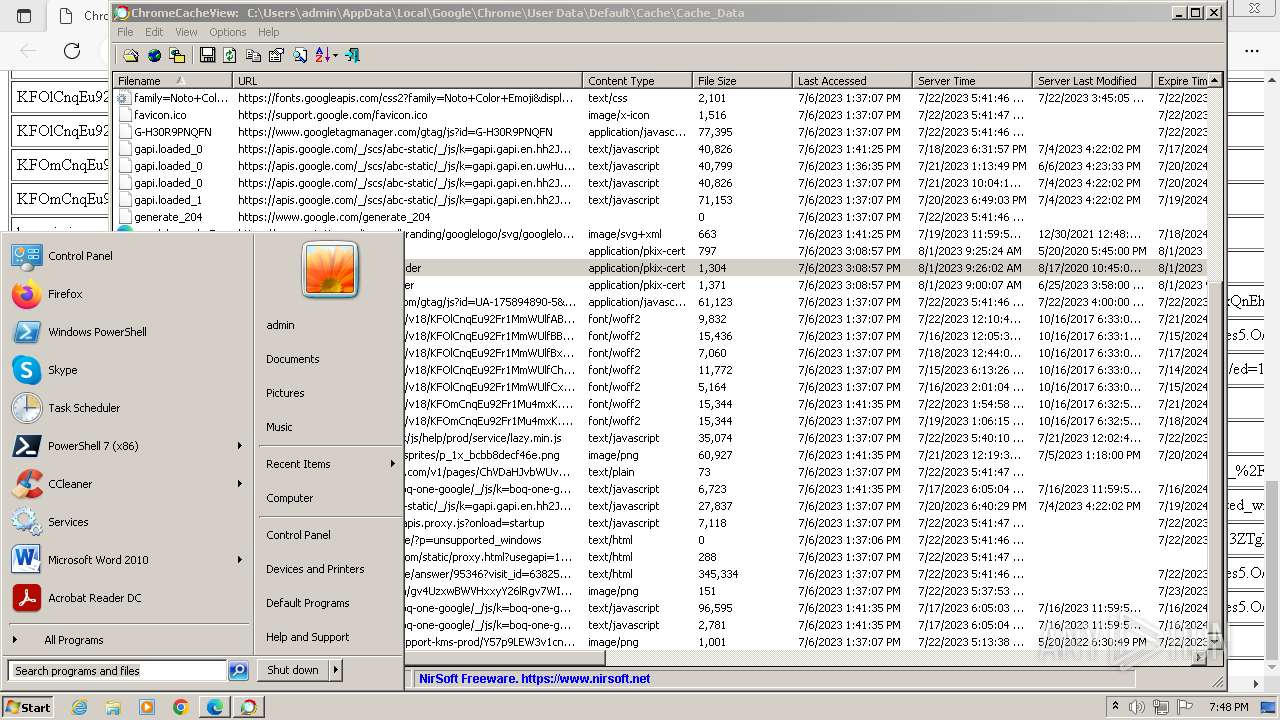Sort by the URL column header
This screenshot has width=1280, height=720.
pyautogui.click(x=407, y=81)
